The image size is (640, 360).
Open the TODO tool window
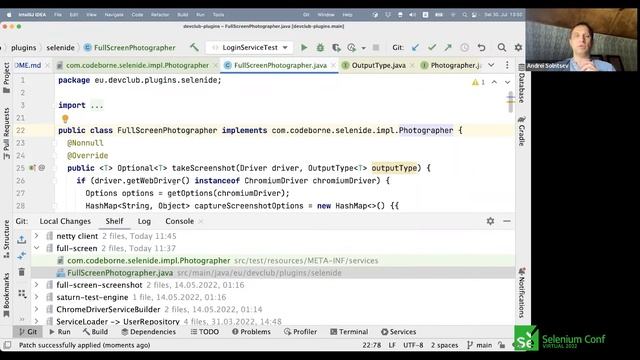point(204,332)
